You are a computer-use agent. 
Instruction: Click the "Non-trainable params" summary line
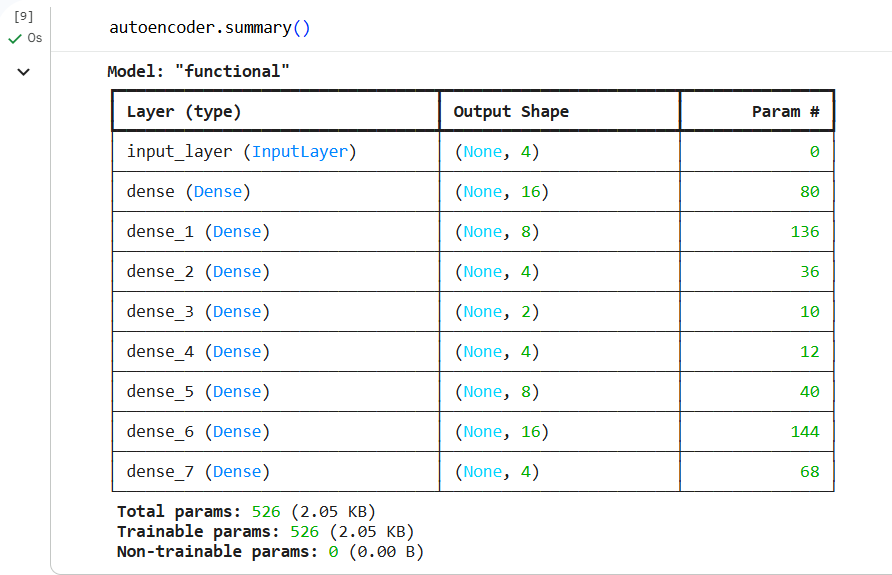[270, 551]
